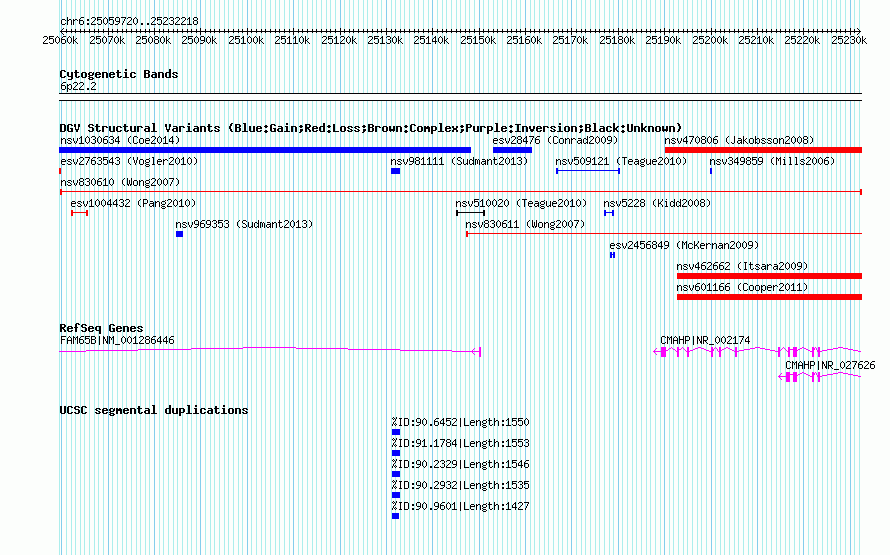Click segmental duplication %ID:90.6452 Length:1550
Viewport: 890px width, 555px height.
(396, 432)
